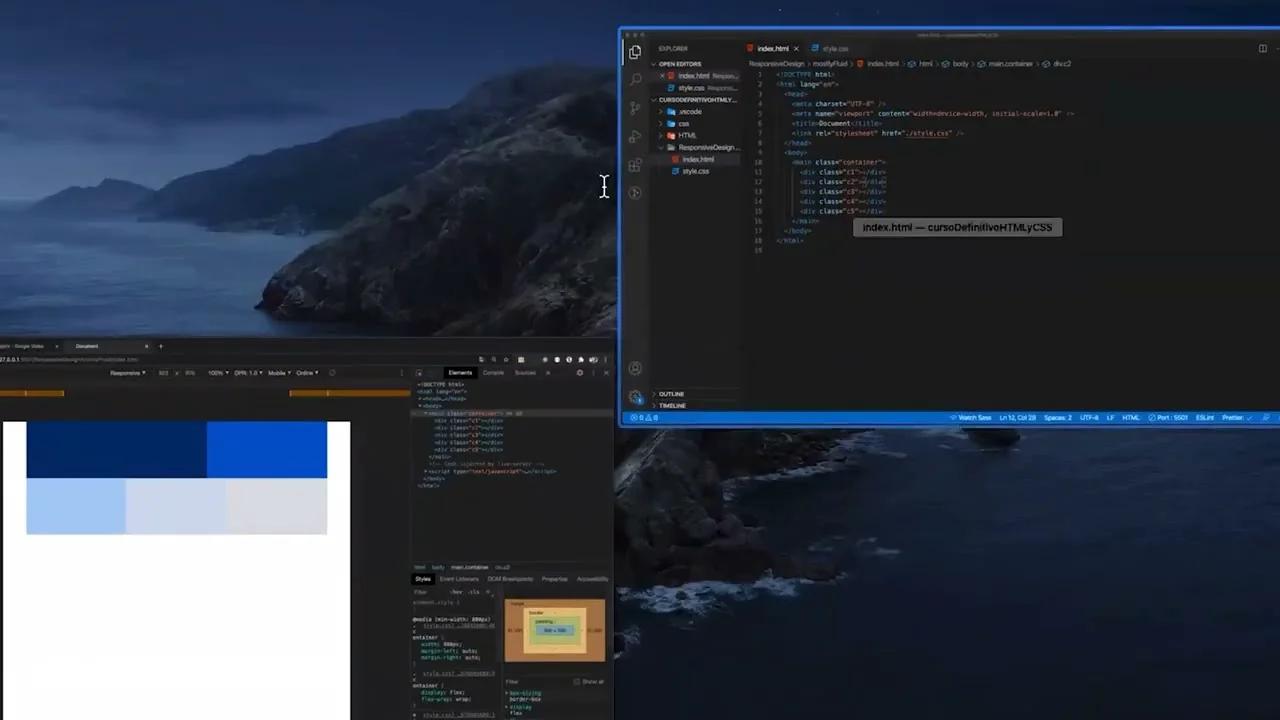Click the main.container breadcrumb above the editor
The height and width of the screenshot is (720, 1280).
tap(1010, 63)
